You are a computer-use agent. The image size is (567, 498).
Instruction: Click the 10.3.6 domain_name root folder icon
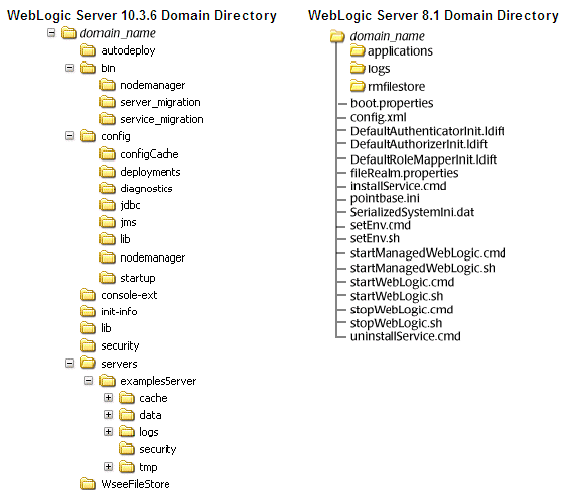click(x=68, y=33)
